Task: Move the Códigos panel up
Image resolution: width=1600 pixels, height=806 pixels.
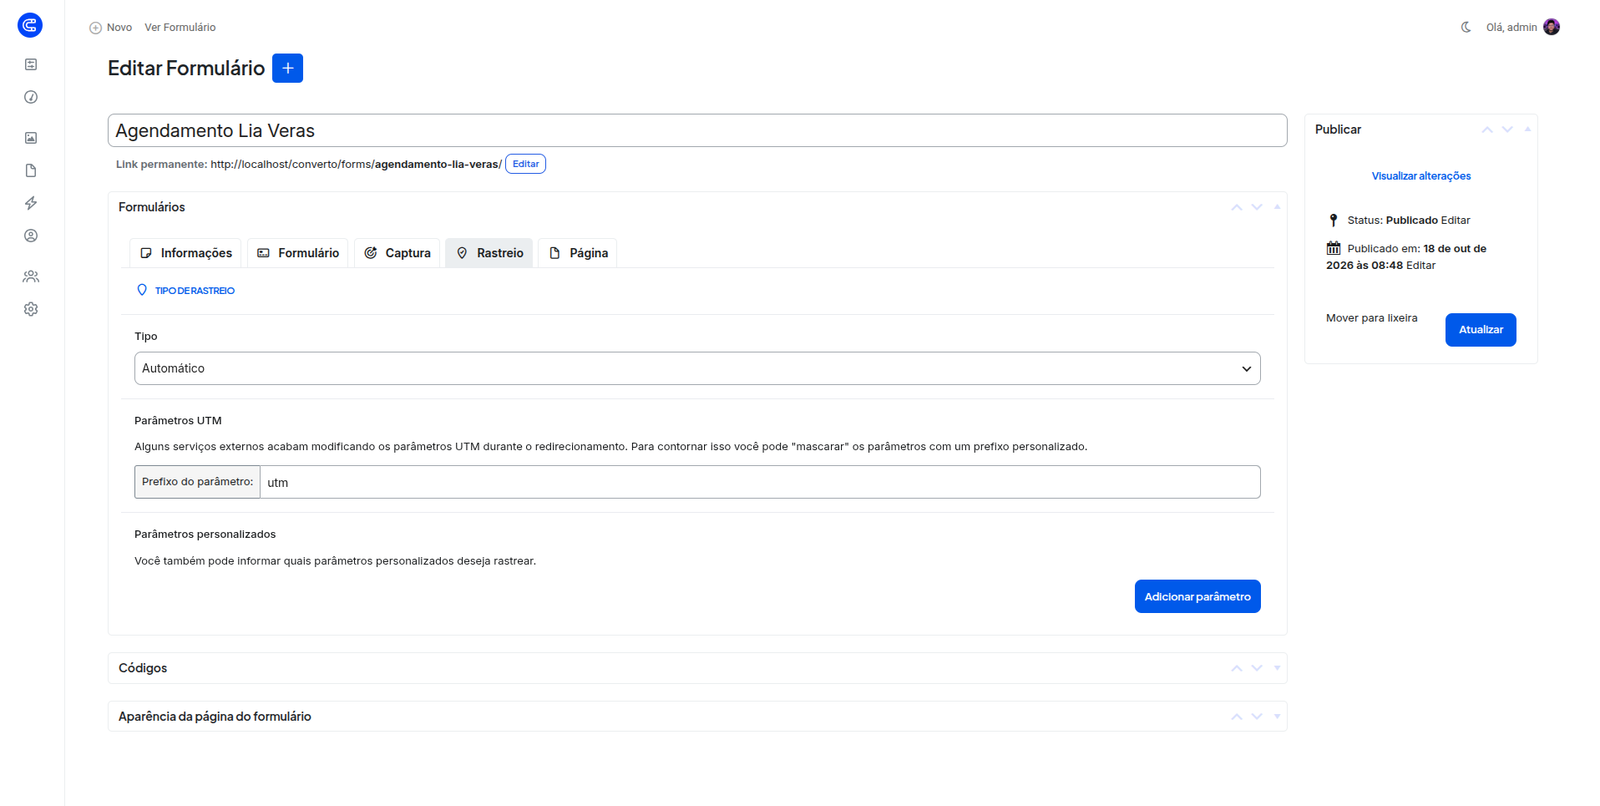Action: click(x=1237, y=668)
